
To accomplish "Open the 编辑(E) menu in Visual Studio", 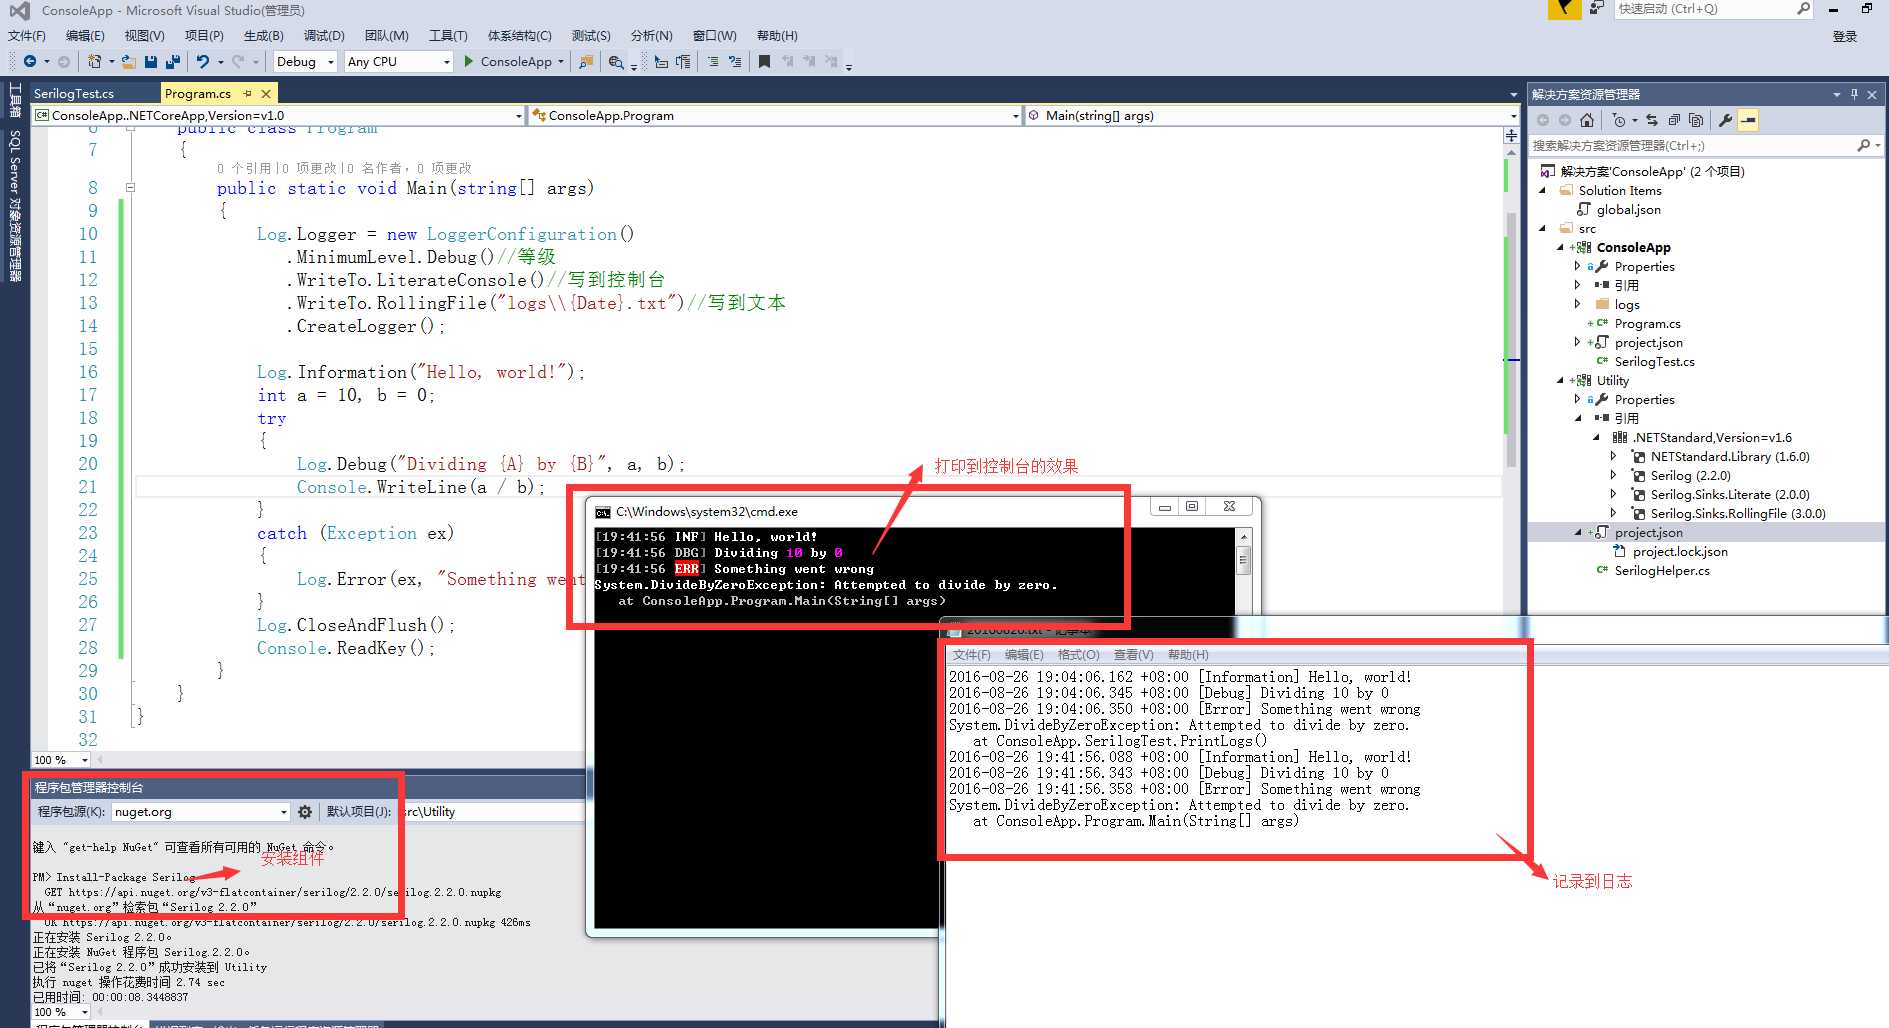I will point(85,35).
